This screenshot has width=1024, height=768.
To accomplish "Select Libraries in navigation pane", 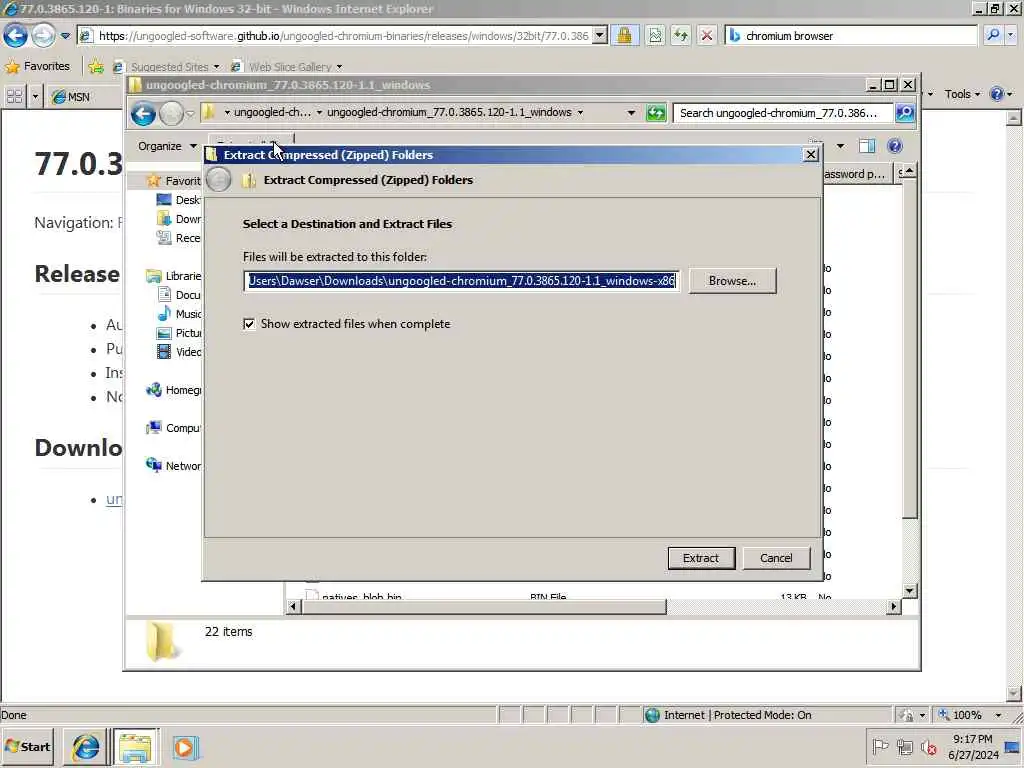I will tap(174, 276).
